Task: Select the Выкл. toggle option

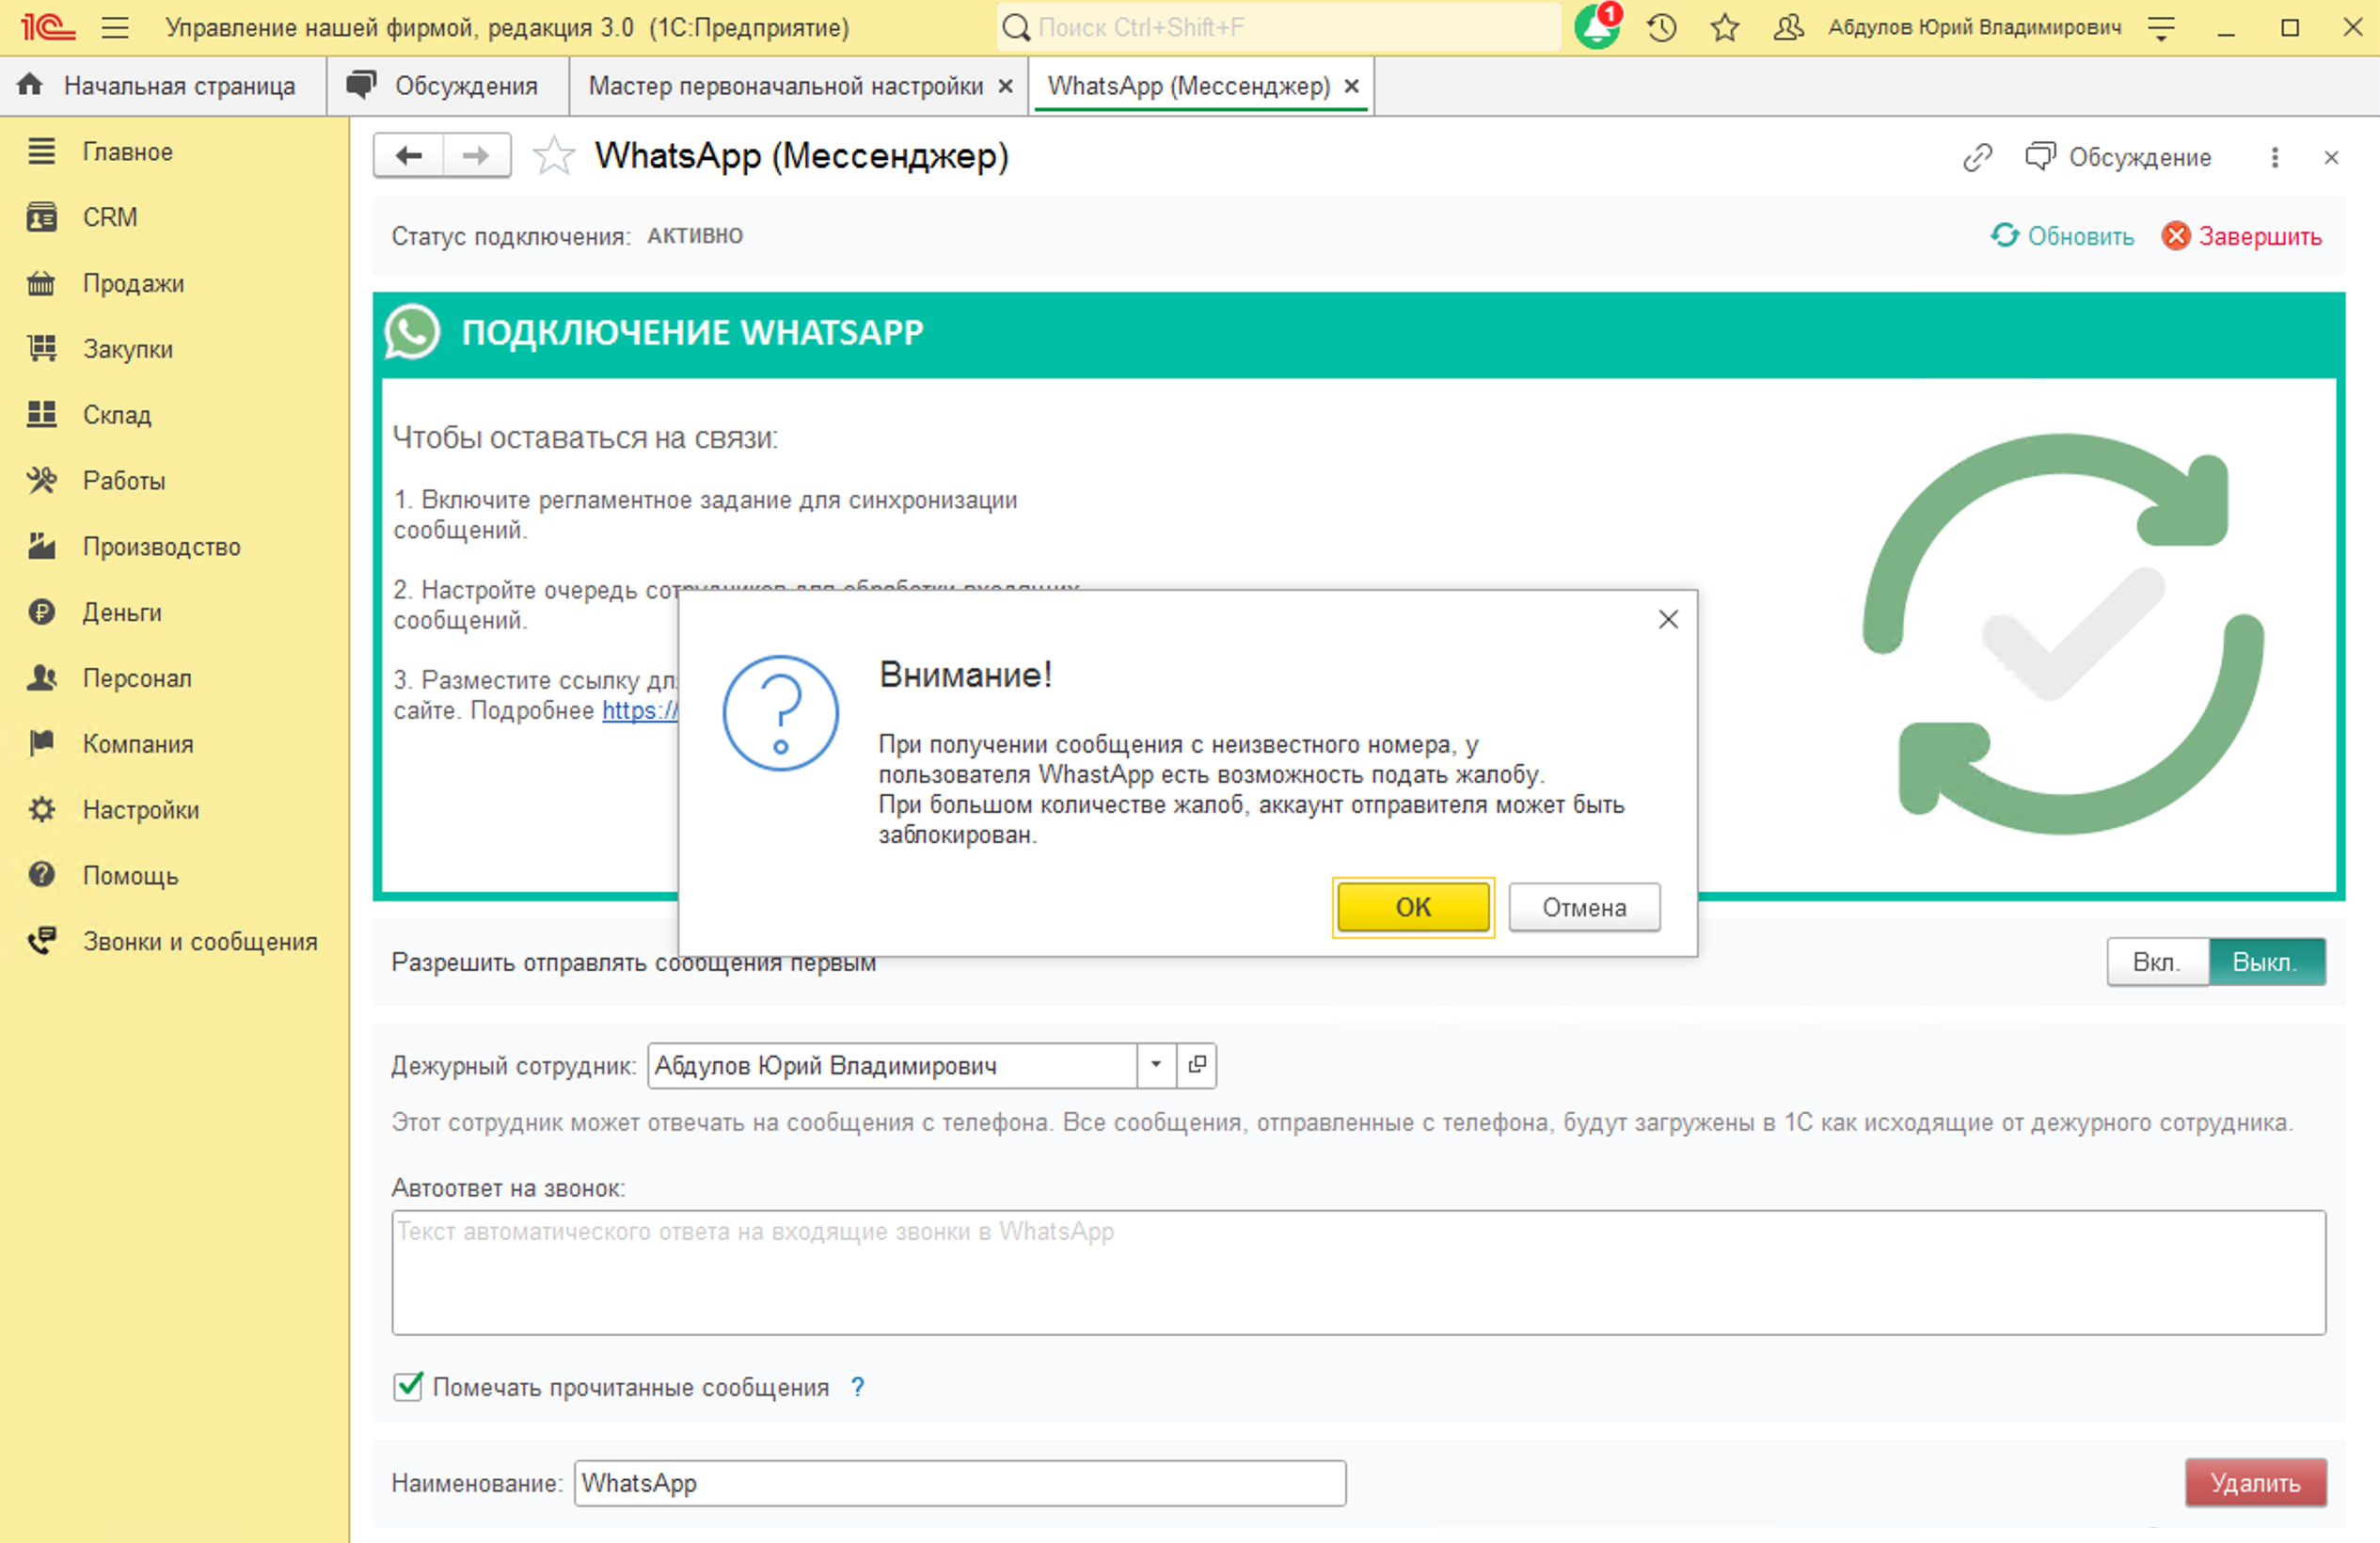Action: [x=2265, y=962]
